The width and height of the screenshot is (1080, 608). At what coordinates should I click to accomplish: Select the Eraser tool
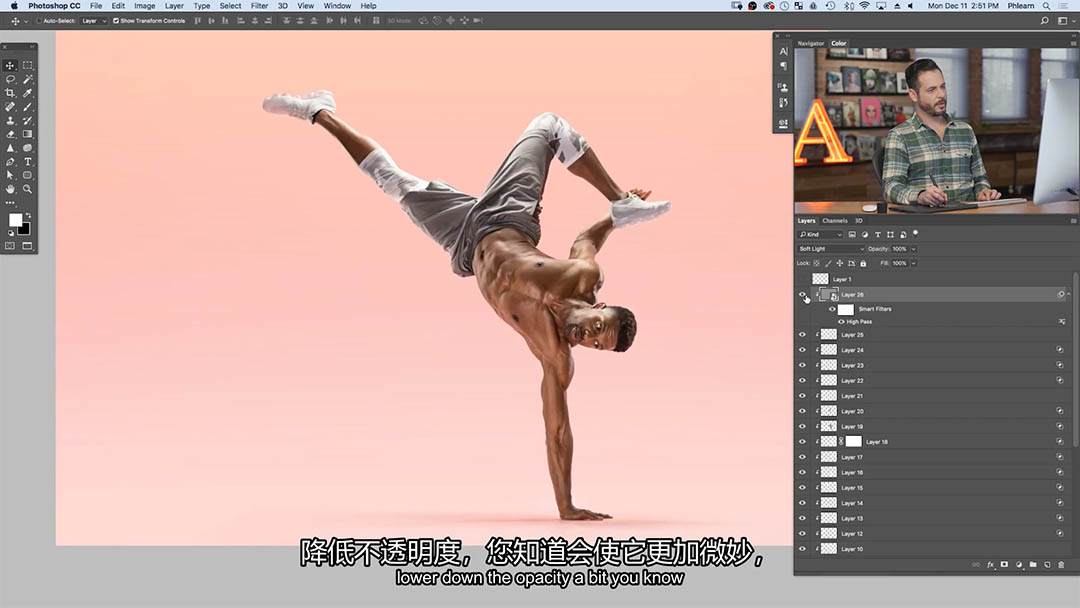click(10, 134)
